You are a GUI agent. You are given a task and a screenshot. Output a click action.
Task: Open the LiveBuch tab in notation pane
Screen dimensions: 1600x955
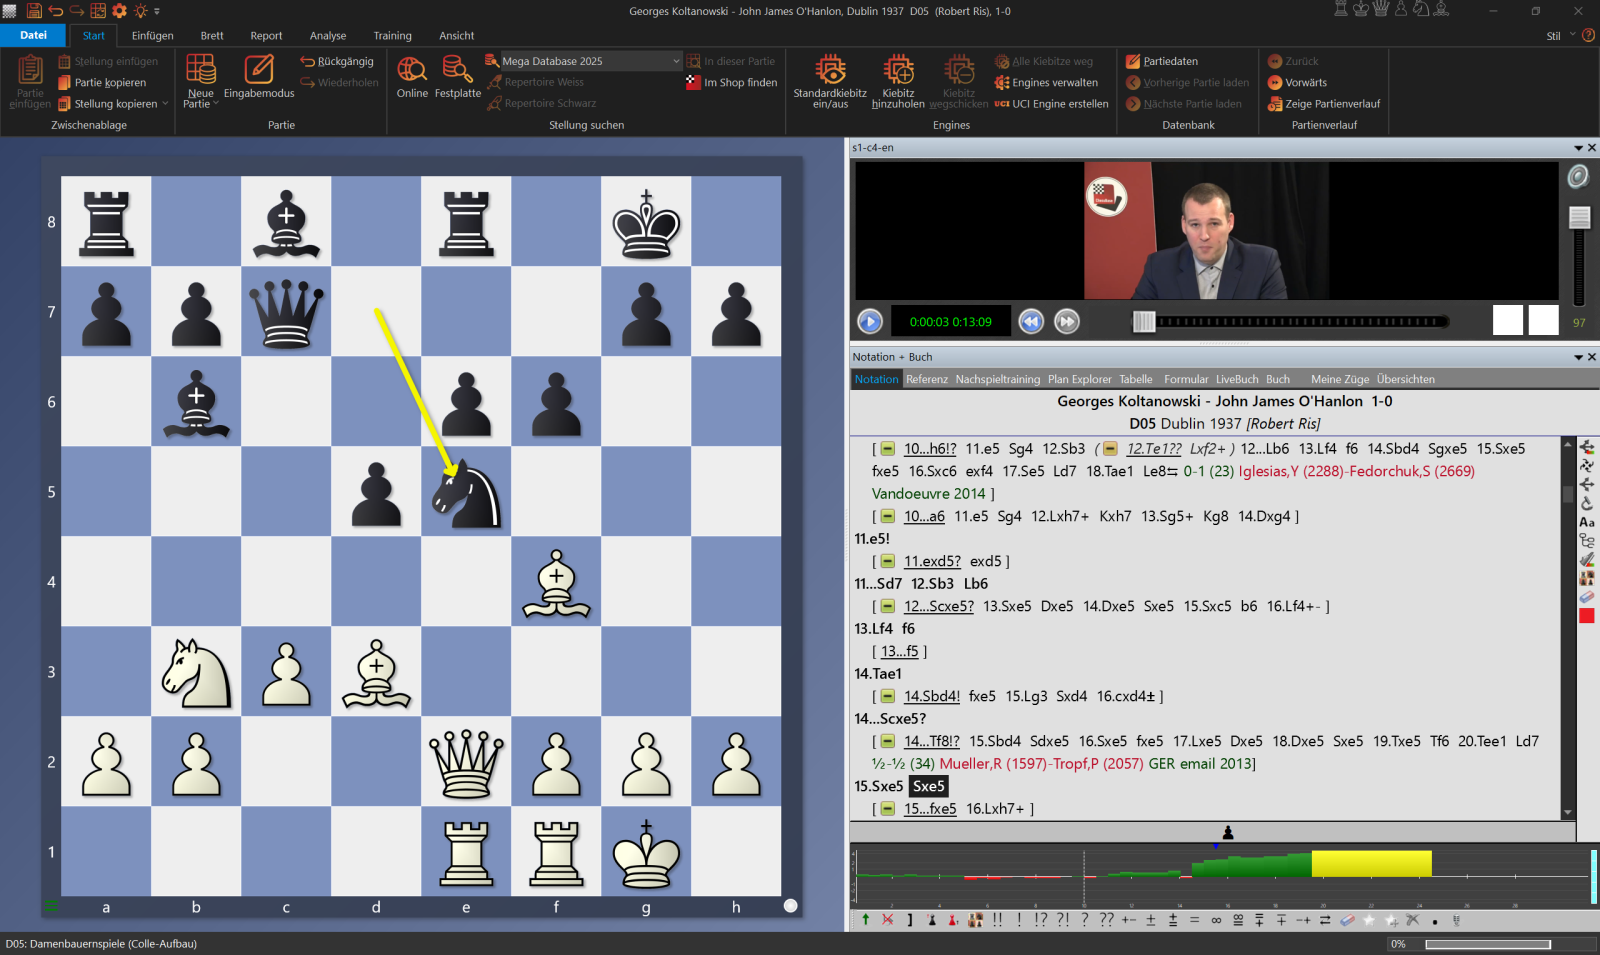click(1236, 380)
